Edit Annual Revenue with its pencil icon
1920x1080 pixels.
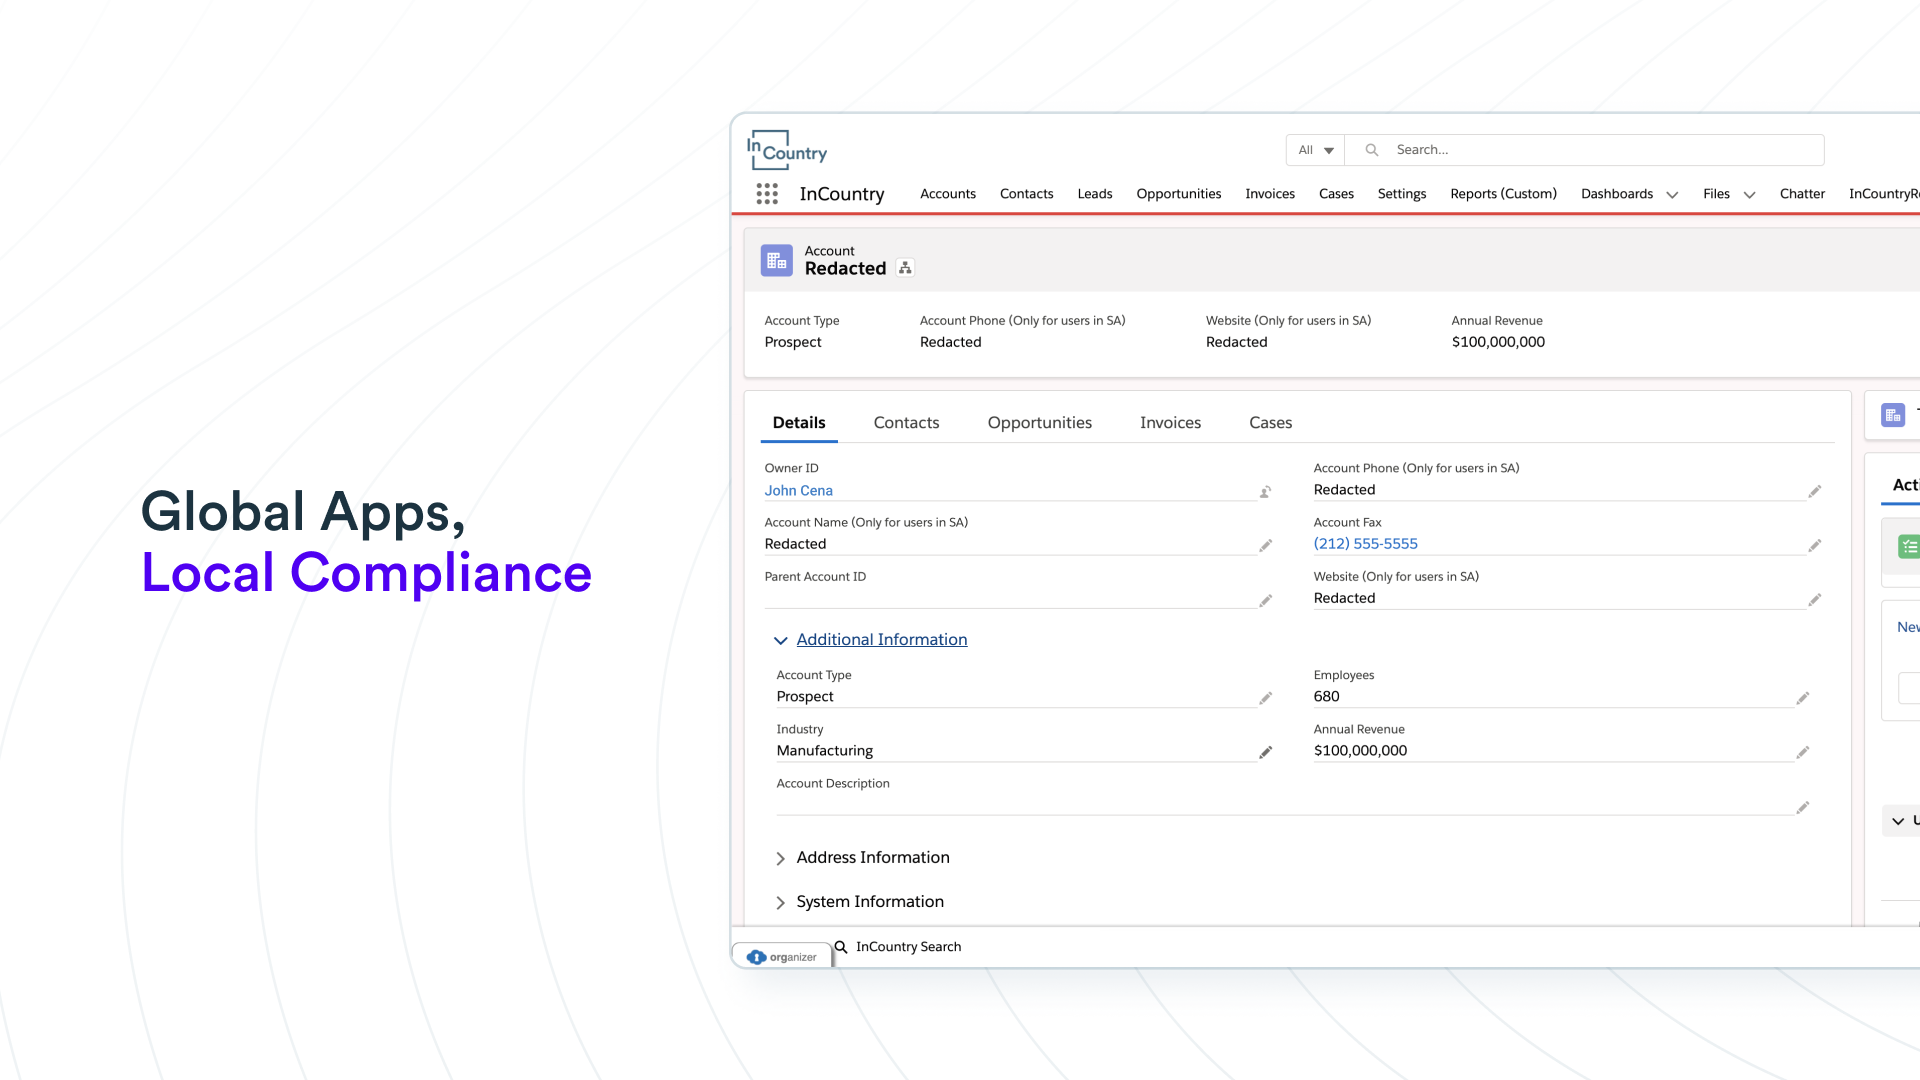tap(1802, 753)
